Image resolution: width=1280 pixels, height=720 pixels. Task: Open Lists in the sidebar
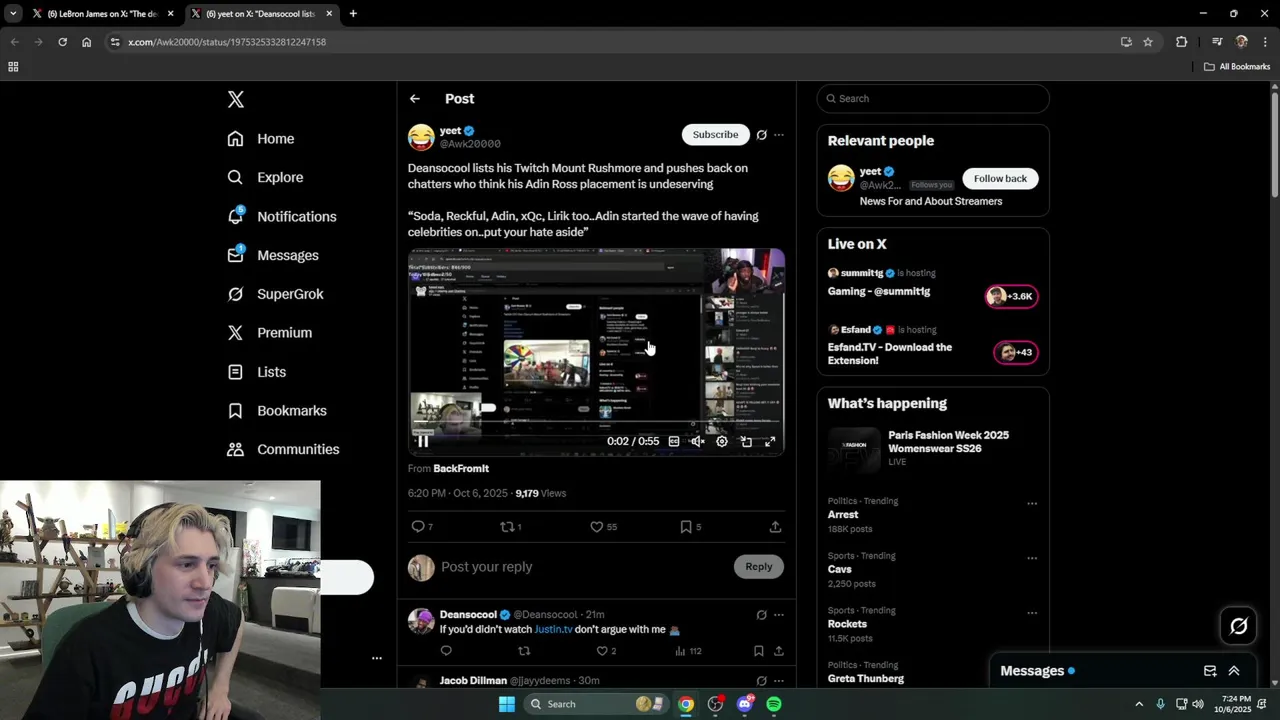[257, 372]
